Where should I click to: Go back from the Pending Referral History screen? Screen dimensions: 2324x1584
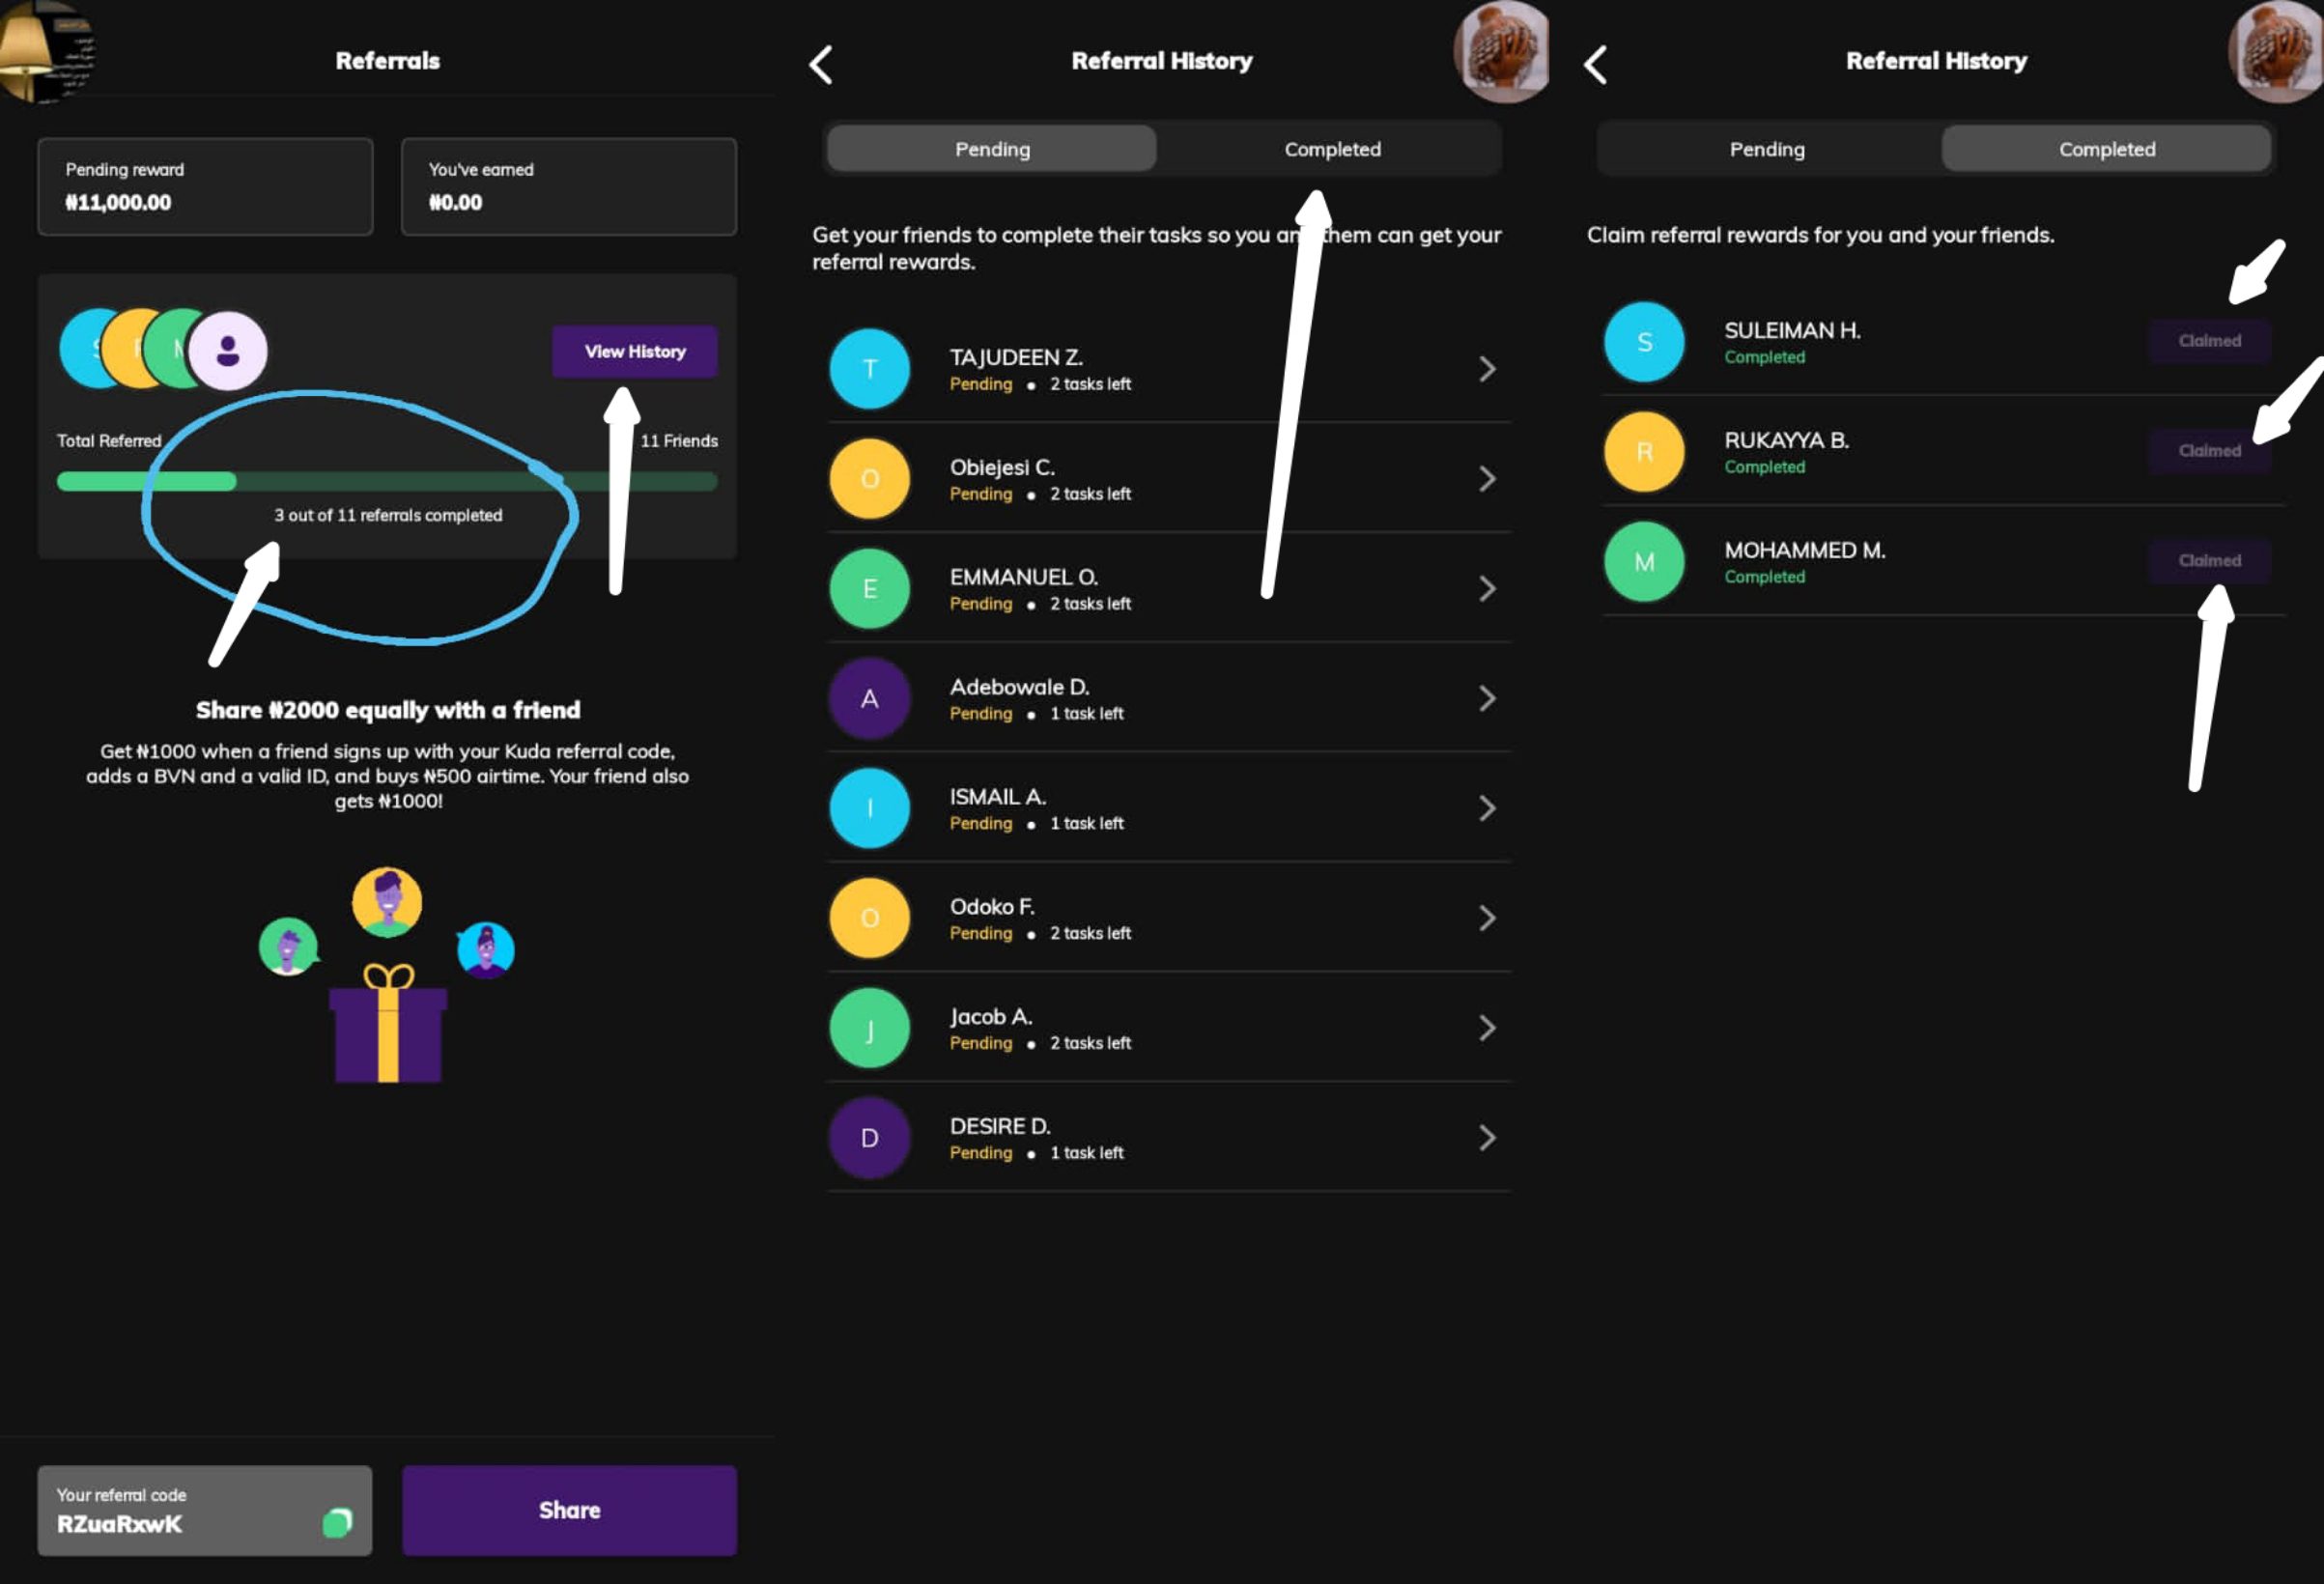pos(821,65)
